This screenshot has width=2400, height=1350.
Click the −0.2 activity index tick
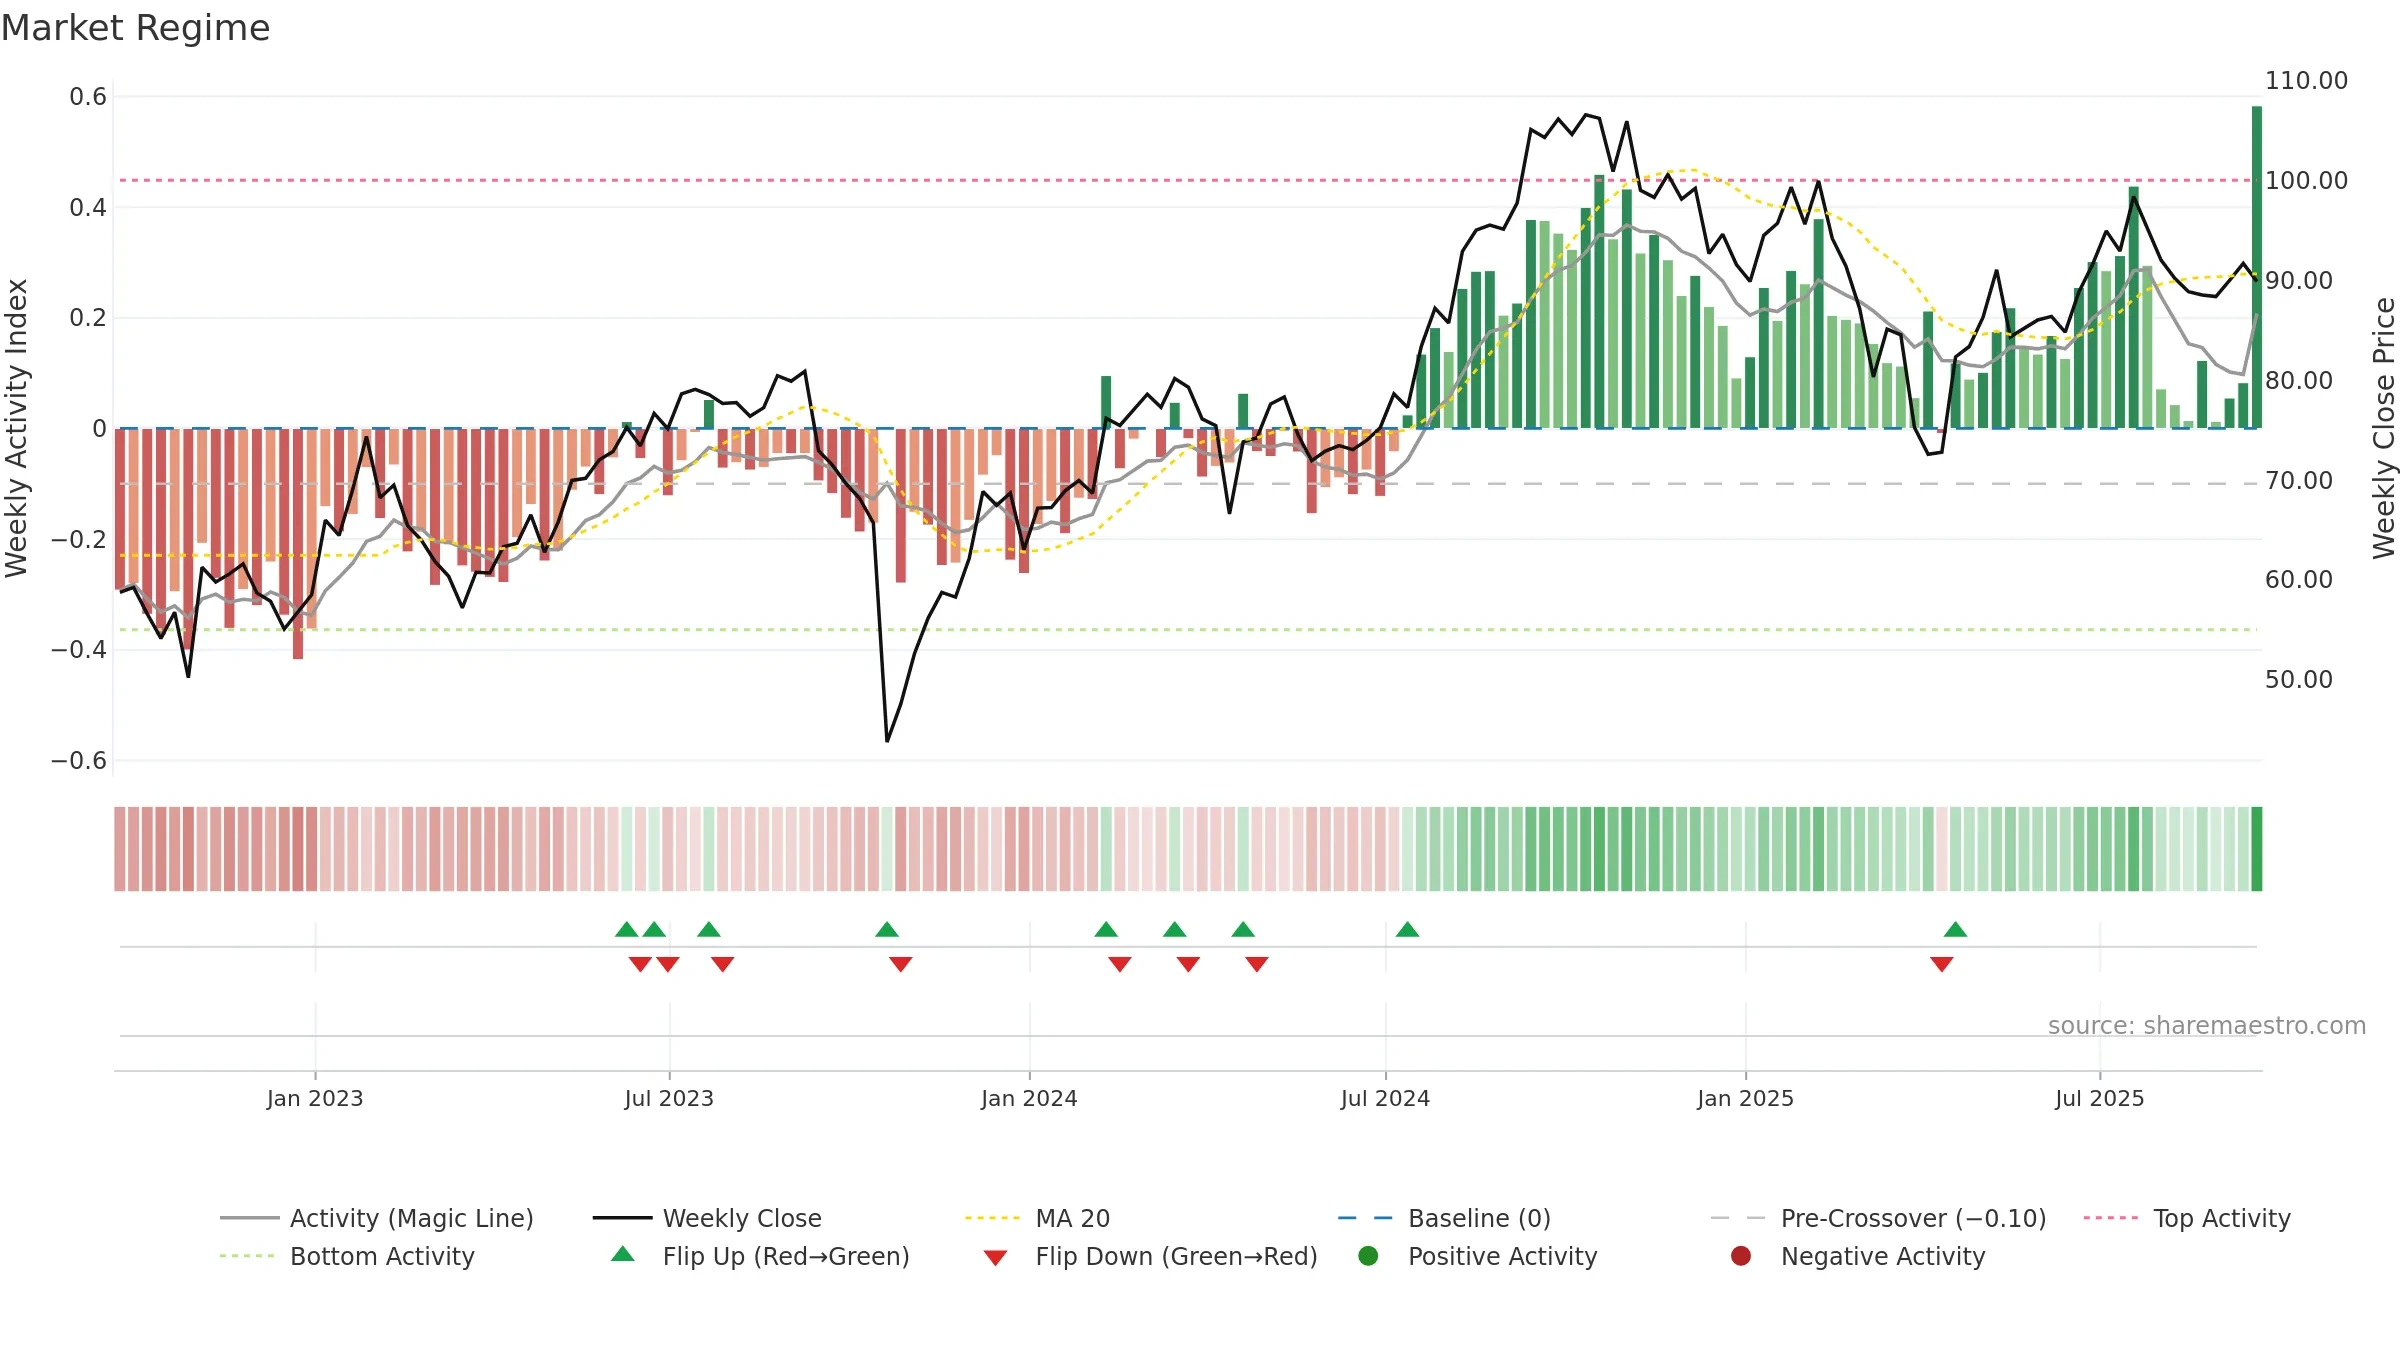pos(79,539)
